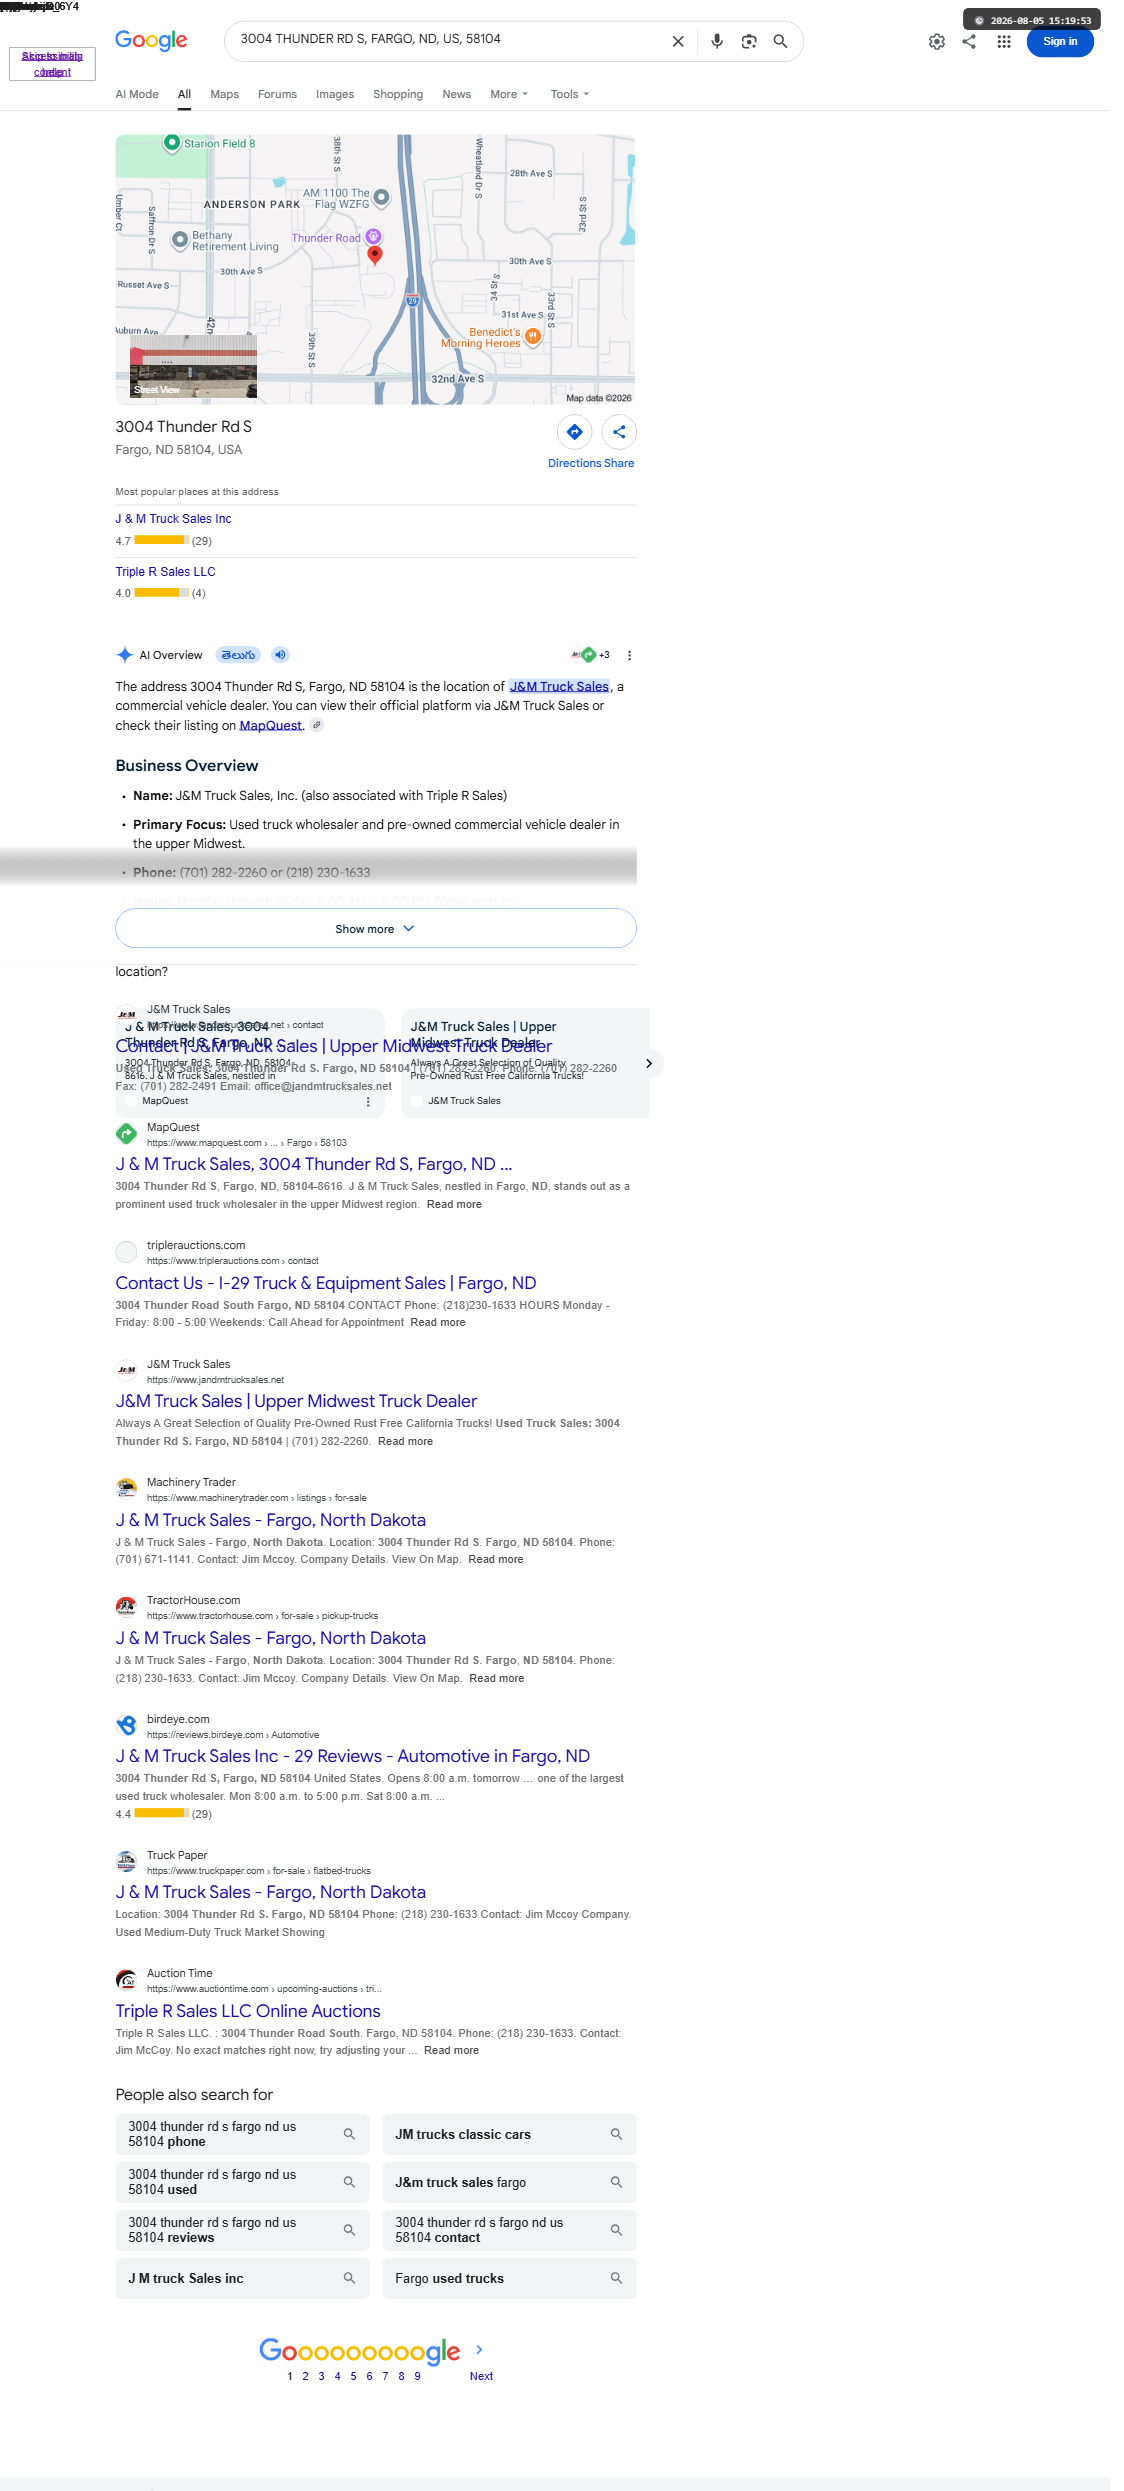
Task: Clear the search box with the X icon
Action: pyautogui.click(x=678, y=41)
